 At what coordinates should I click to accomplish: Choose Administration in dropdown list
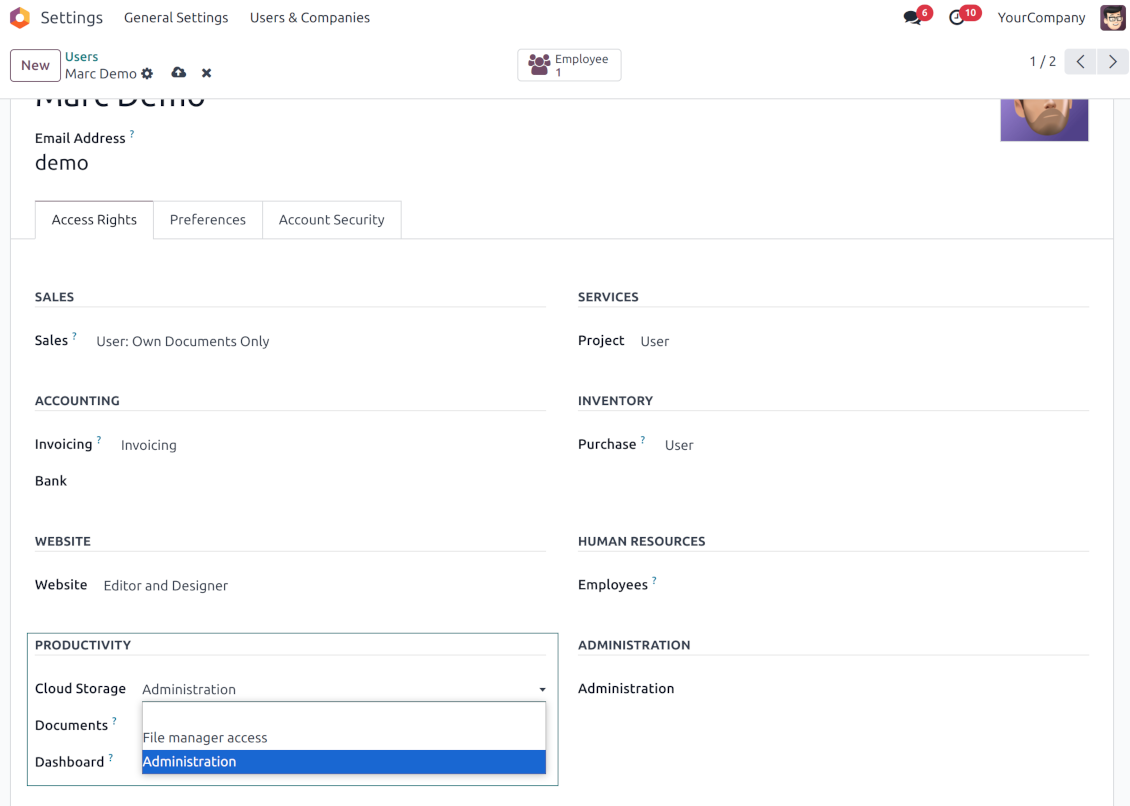189,762
